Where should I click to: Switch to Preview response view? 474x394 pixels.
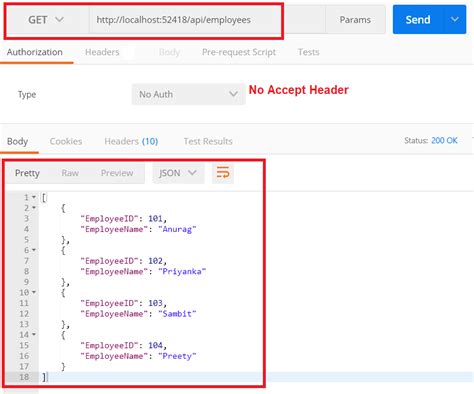coord(117,173)
